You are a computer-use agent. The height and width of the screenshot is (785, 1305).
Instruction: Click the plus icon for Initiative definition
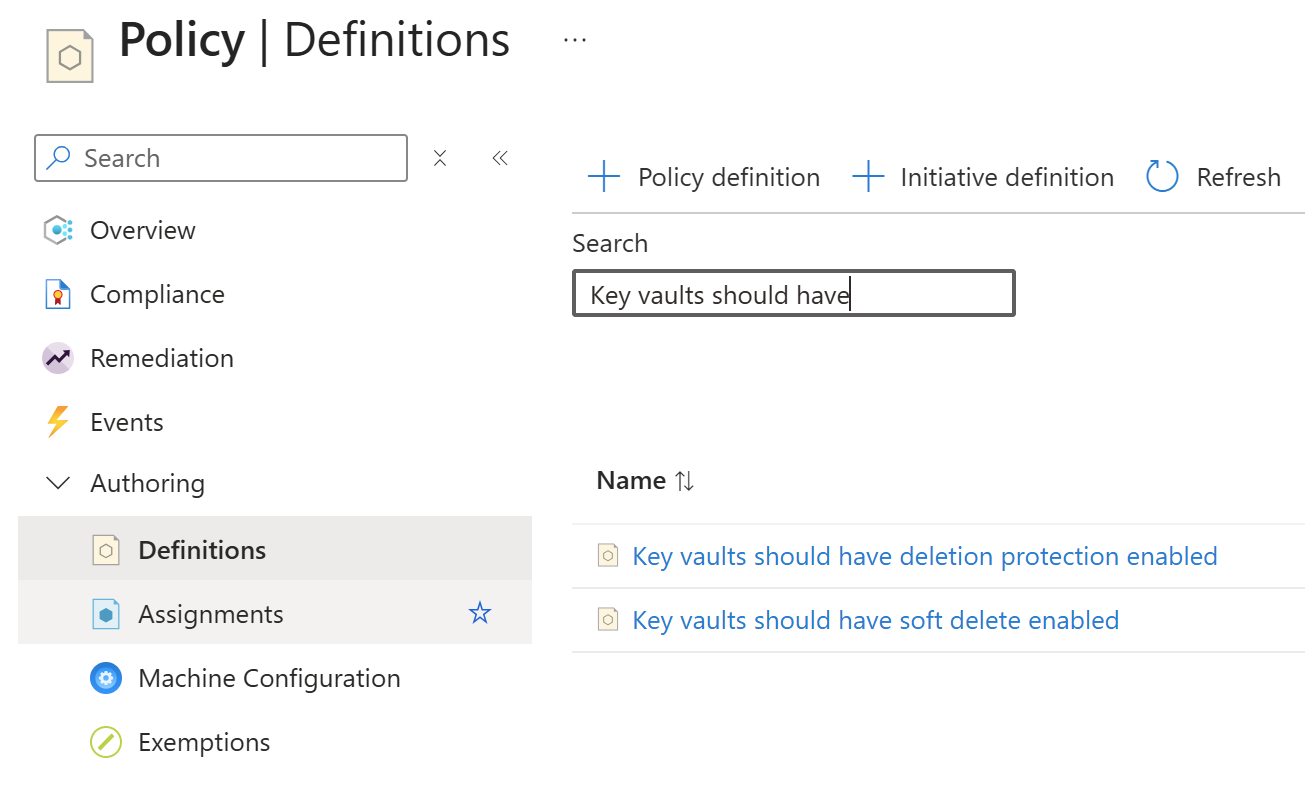click(x=868, y=177)
